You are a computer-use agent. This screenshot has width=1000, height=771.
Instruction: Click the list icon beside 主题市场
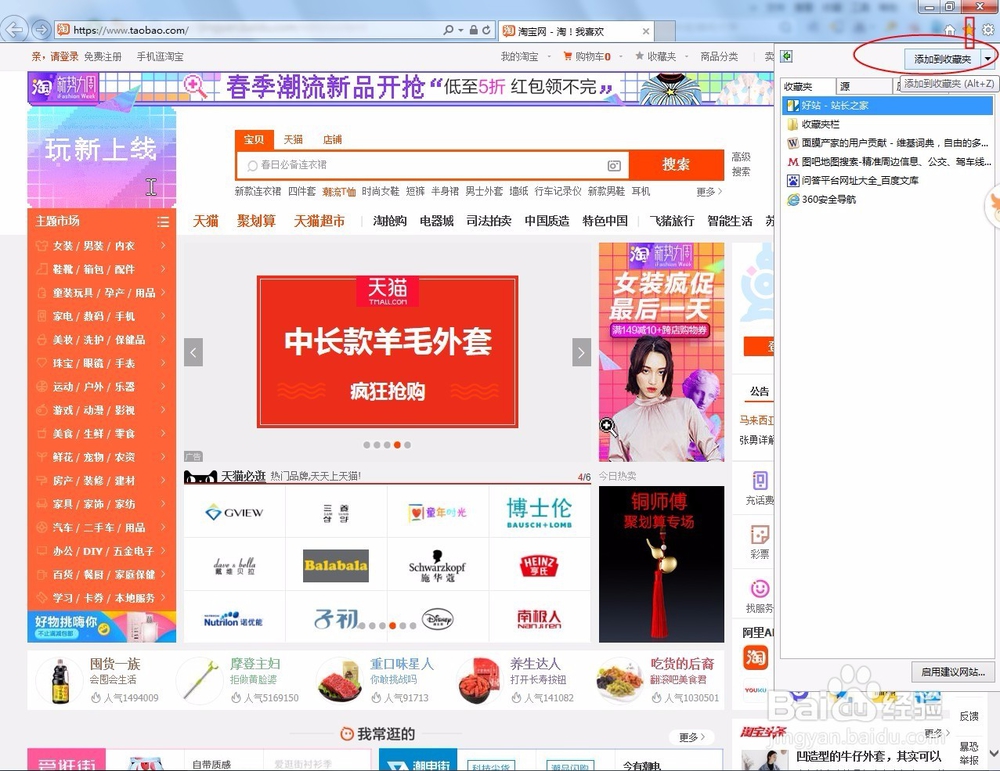coord(163,221)
